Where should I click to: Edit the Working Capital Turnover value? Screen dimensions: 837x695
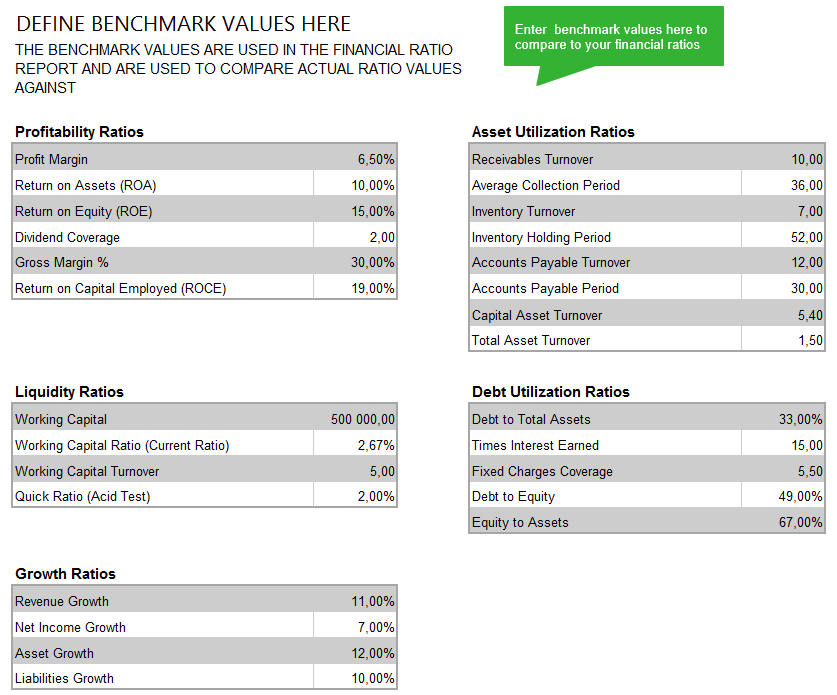pos(356,471)
